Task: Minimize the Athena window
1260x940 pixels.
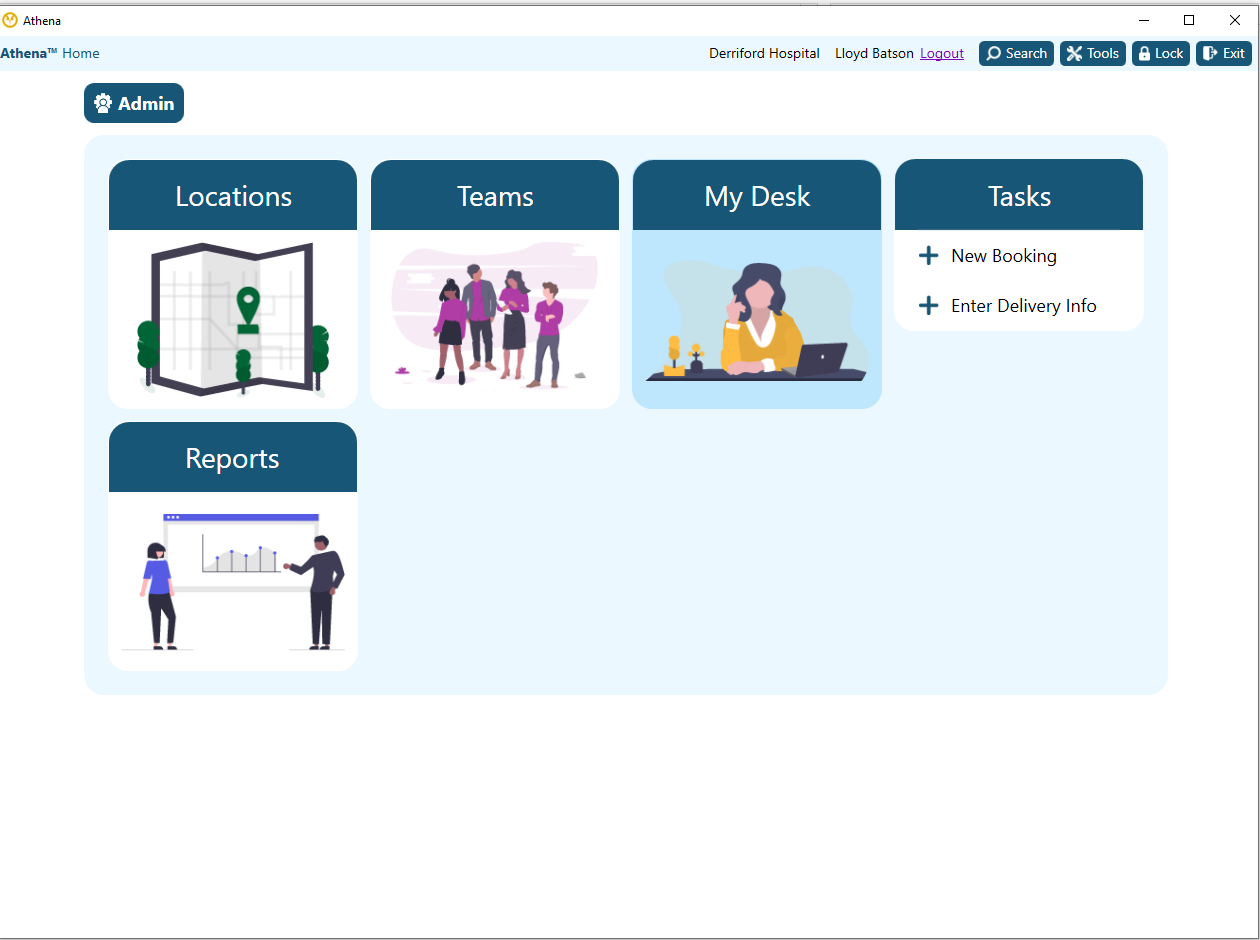Action: [x=1143, y=20]
